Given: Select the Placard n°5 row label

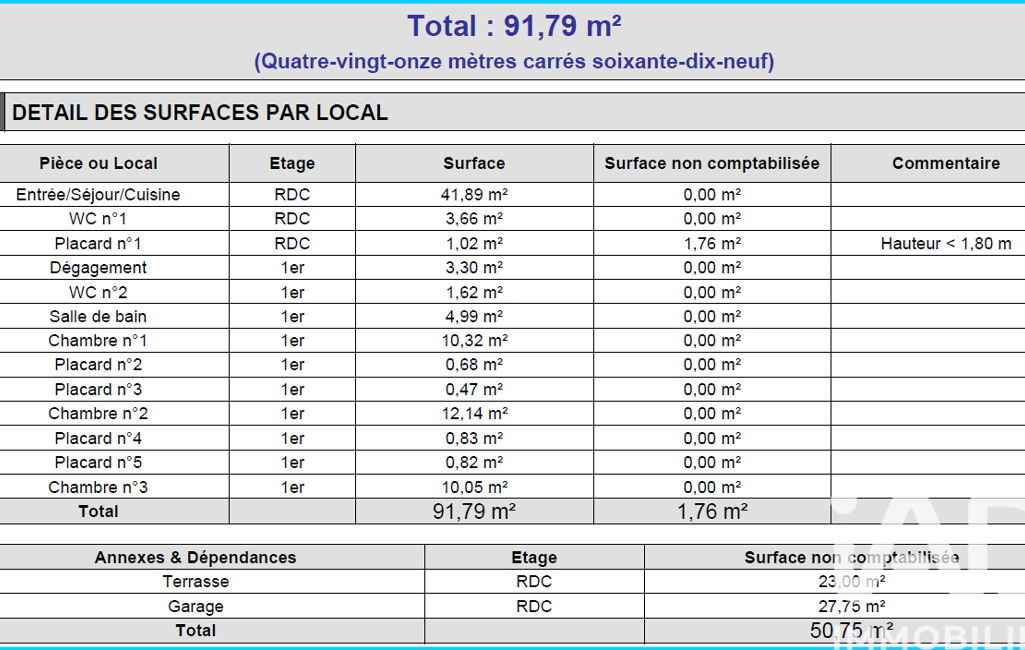Looking at the screenshot, I should 98,462.
